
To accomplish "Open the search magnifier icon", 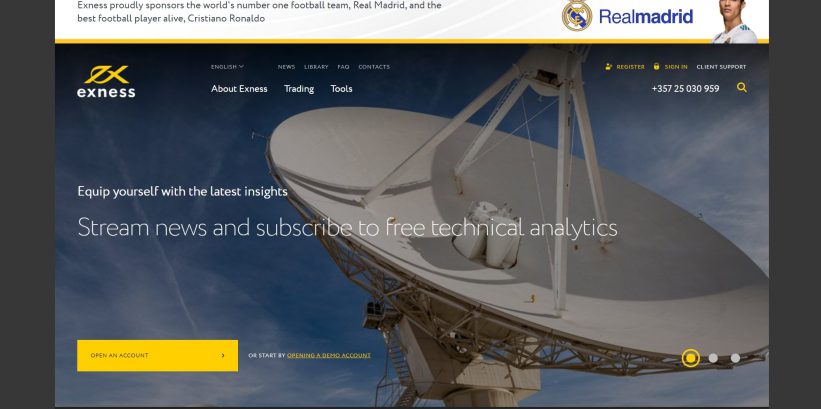I will [x=741, y=87].
